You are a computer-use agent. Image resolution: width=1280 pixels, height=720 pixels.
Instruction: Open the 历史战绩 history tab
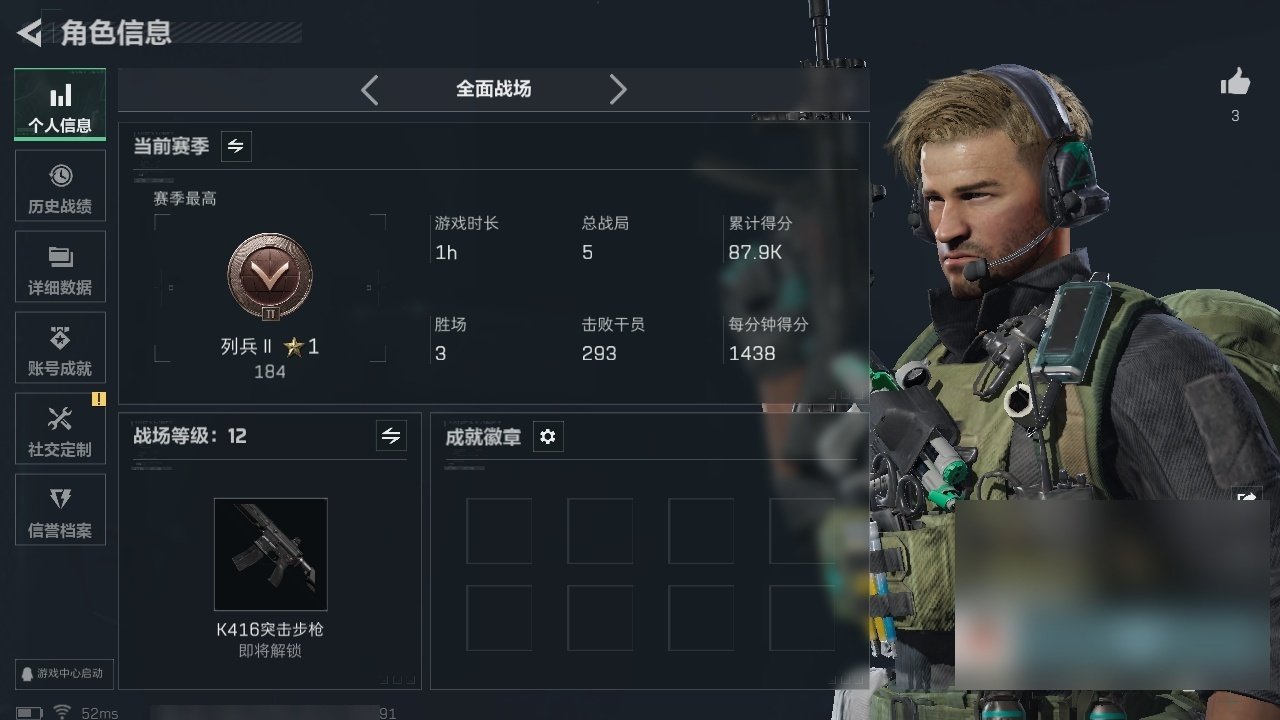tap(60, 186)
